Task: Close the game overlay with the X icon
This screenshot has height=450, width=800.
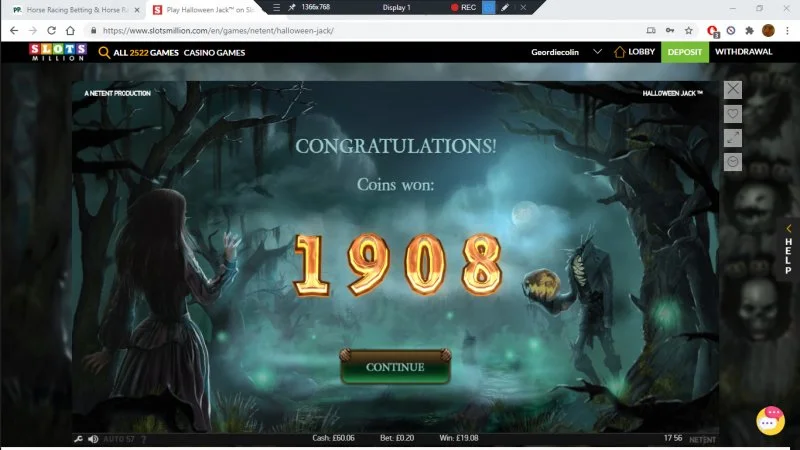Action: coord(733,89)
